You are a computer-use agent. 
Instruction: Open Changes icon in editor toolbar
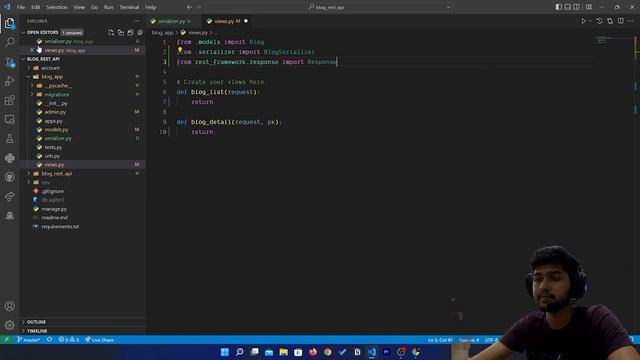[610, 21]
